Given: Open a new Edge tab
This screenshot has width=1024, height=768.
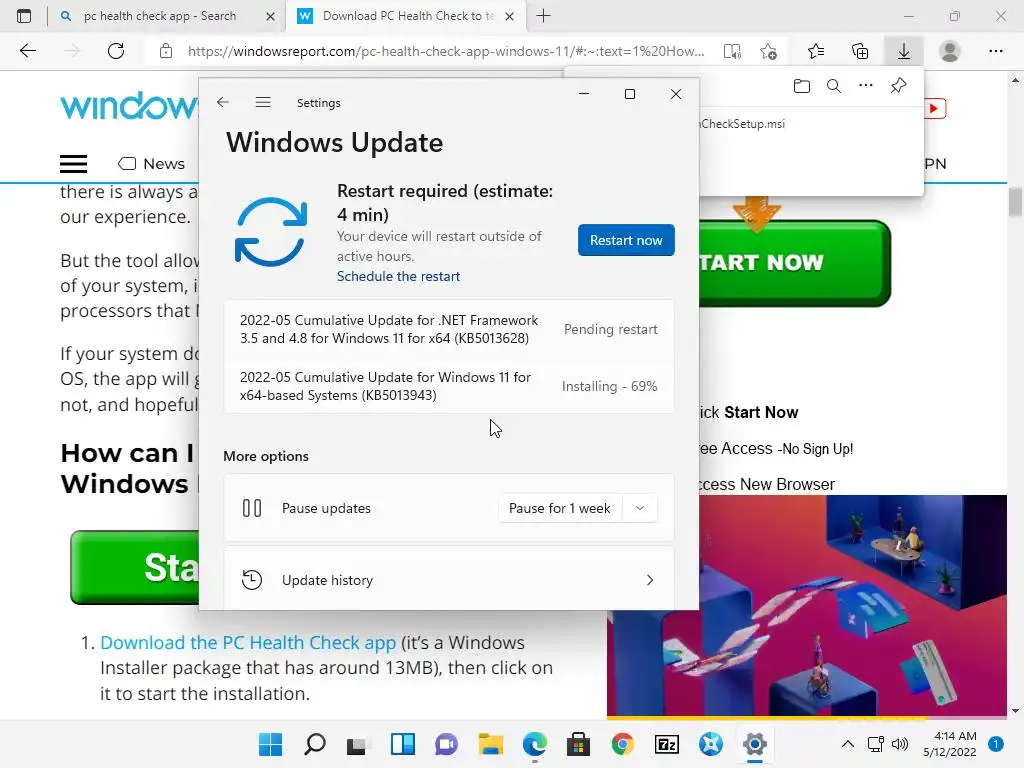Looking at the screenshot, I should click(543, 16).
